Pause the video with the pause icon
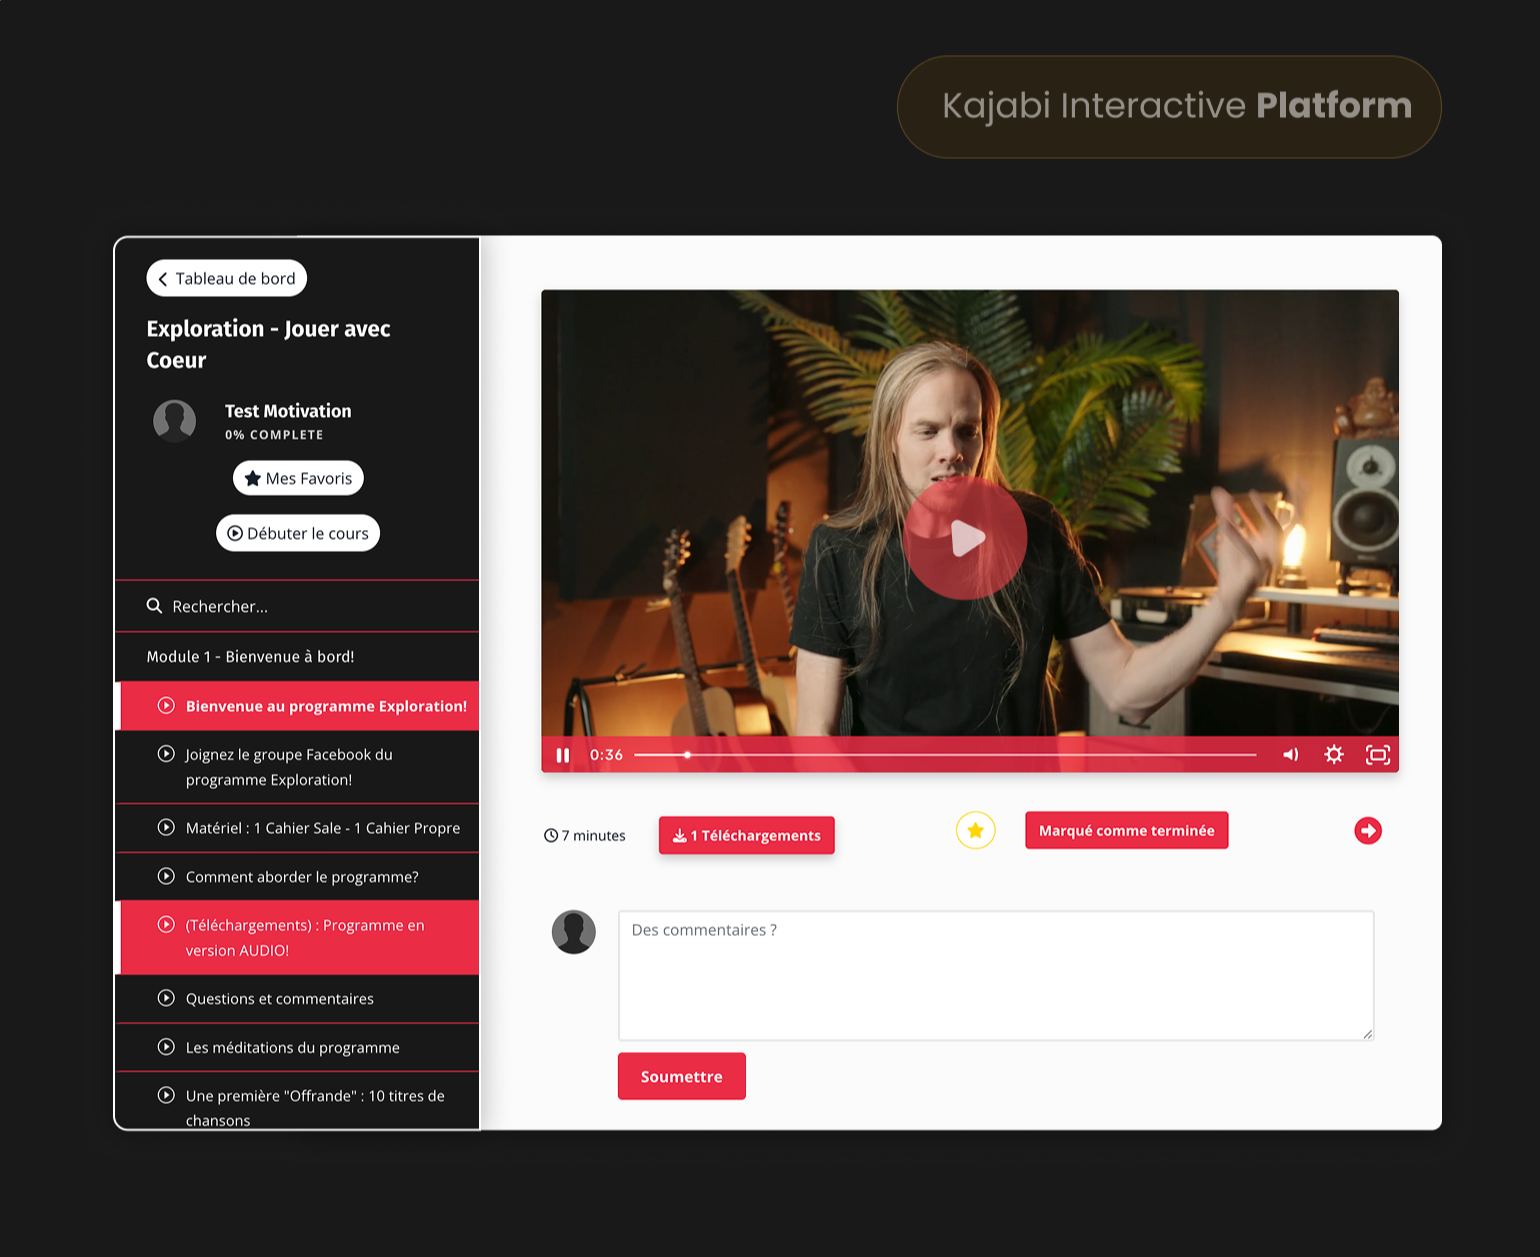The height and width of the screenshot is (1257, 1540). 563,755
